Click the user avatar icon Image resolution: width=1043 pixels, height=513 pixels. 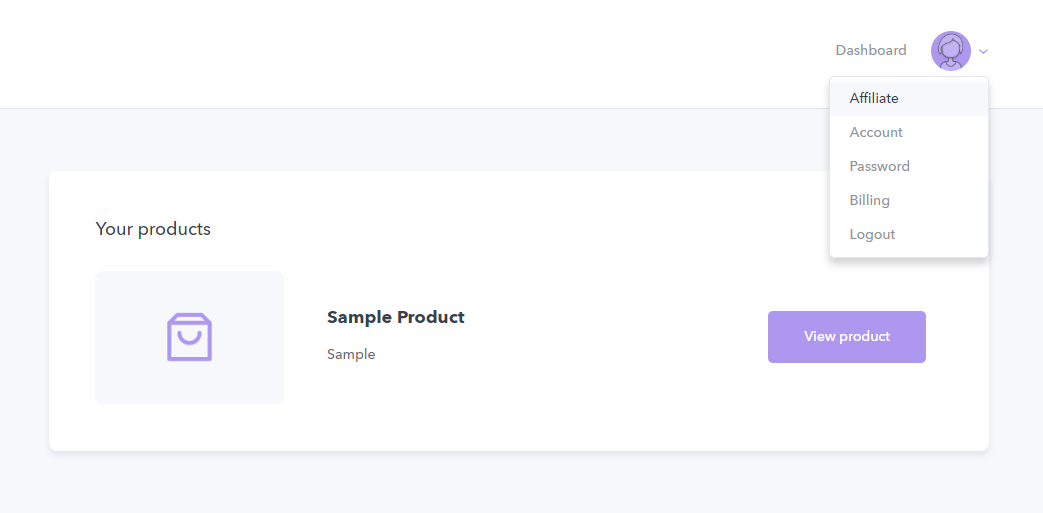tap(950, 51)
